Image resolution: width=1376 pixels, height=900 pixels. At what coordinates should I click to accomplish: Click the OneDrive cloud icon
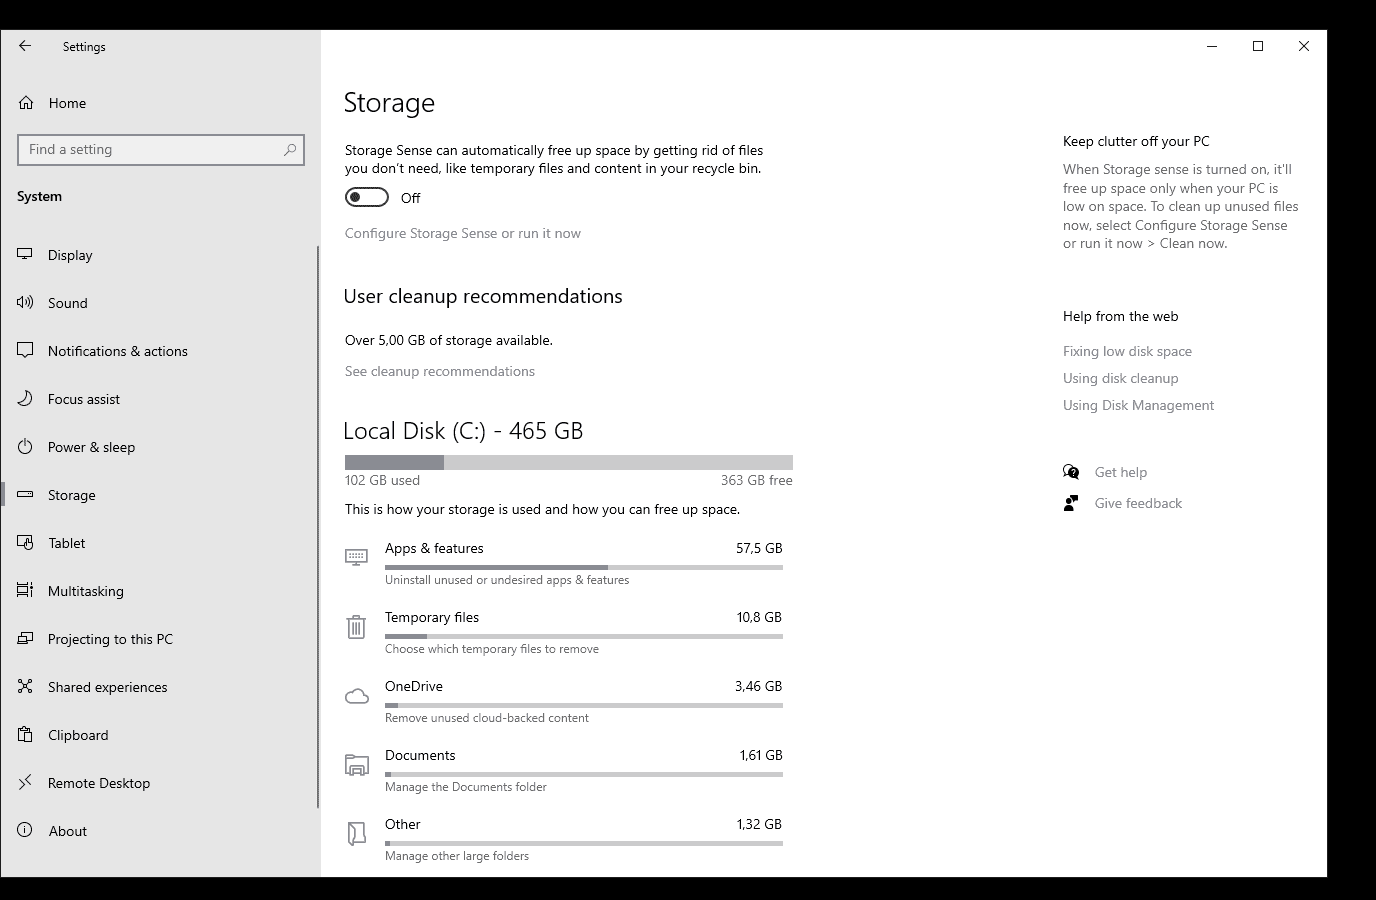(x=356, y=696)
